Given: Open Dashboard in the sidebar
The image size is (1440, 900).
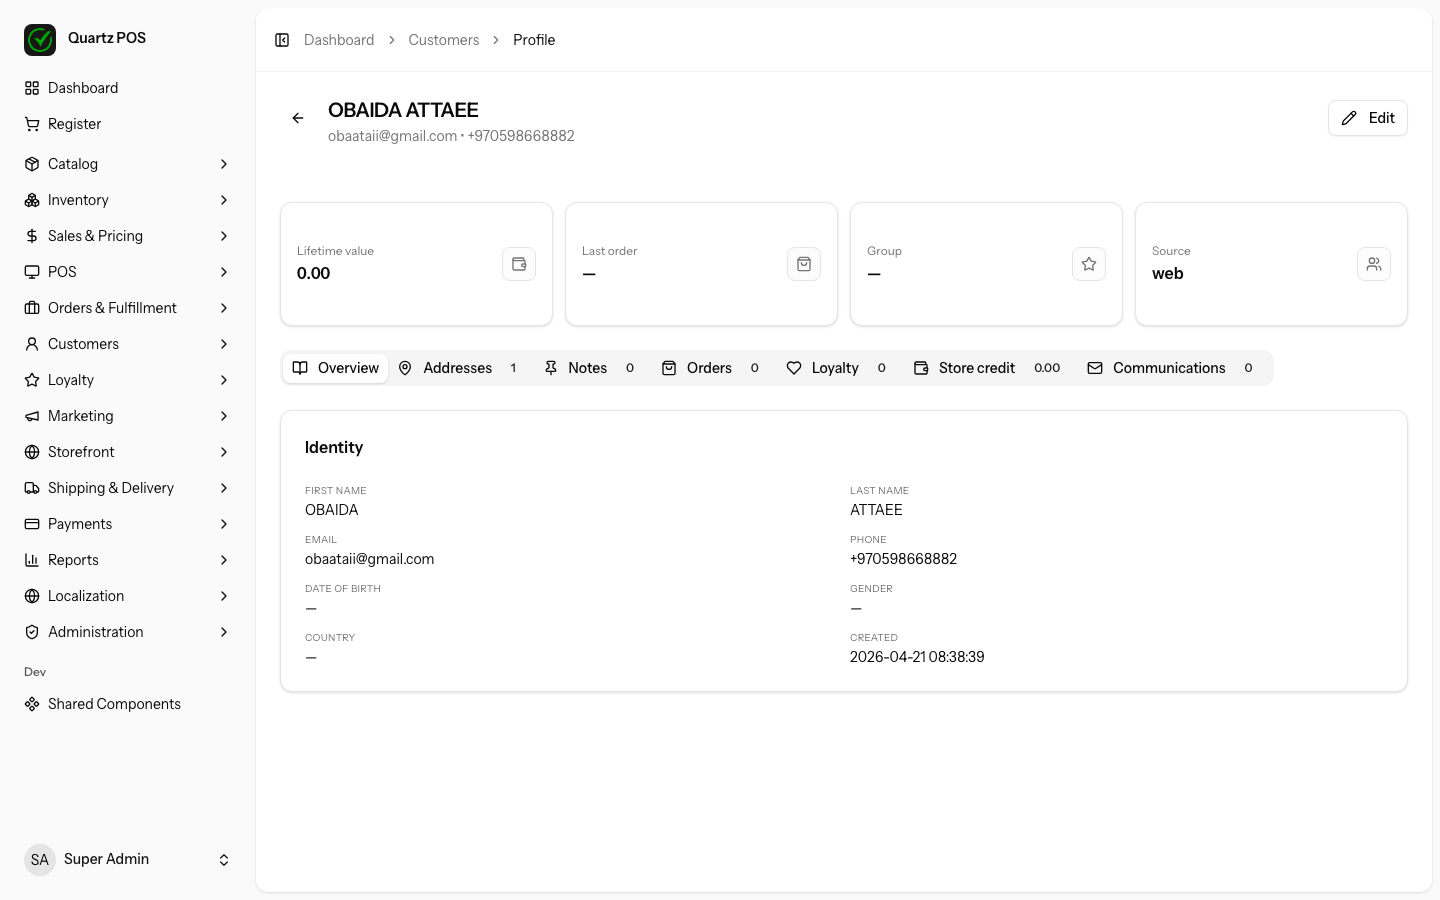Looking at the screenshot, I should tap(128, 88).
